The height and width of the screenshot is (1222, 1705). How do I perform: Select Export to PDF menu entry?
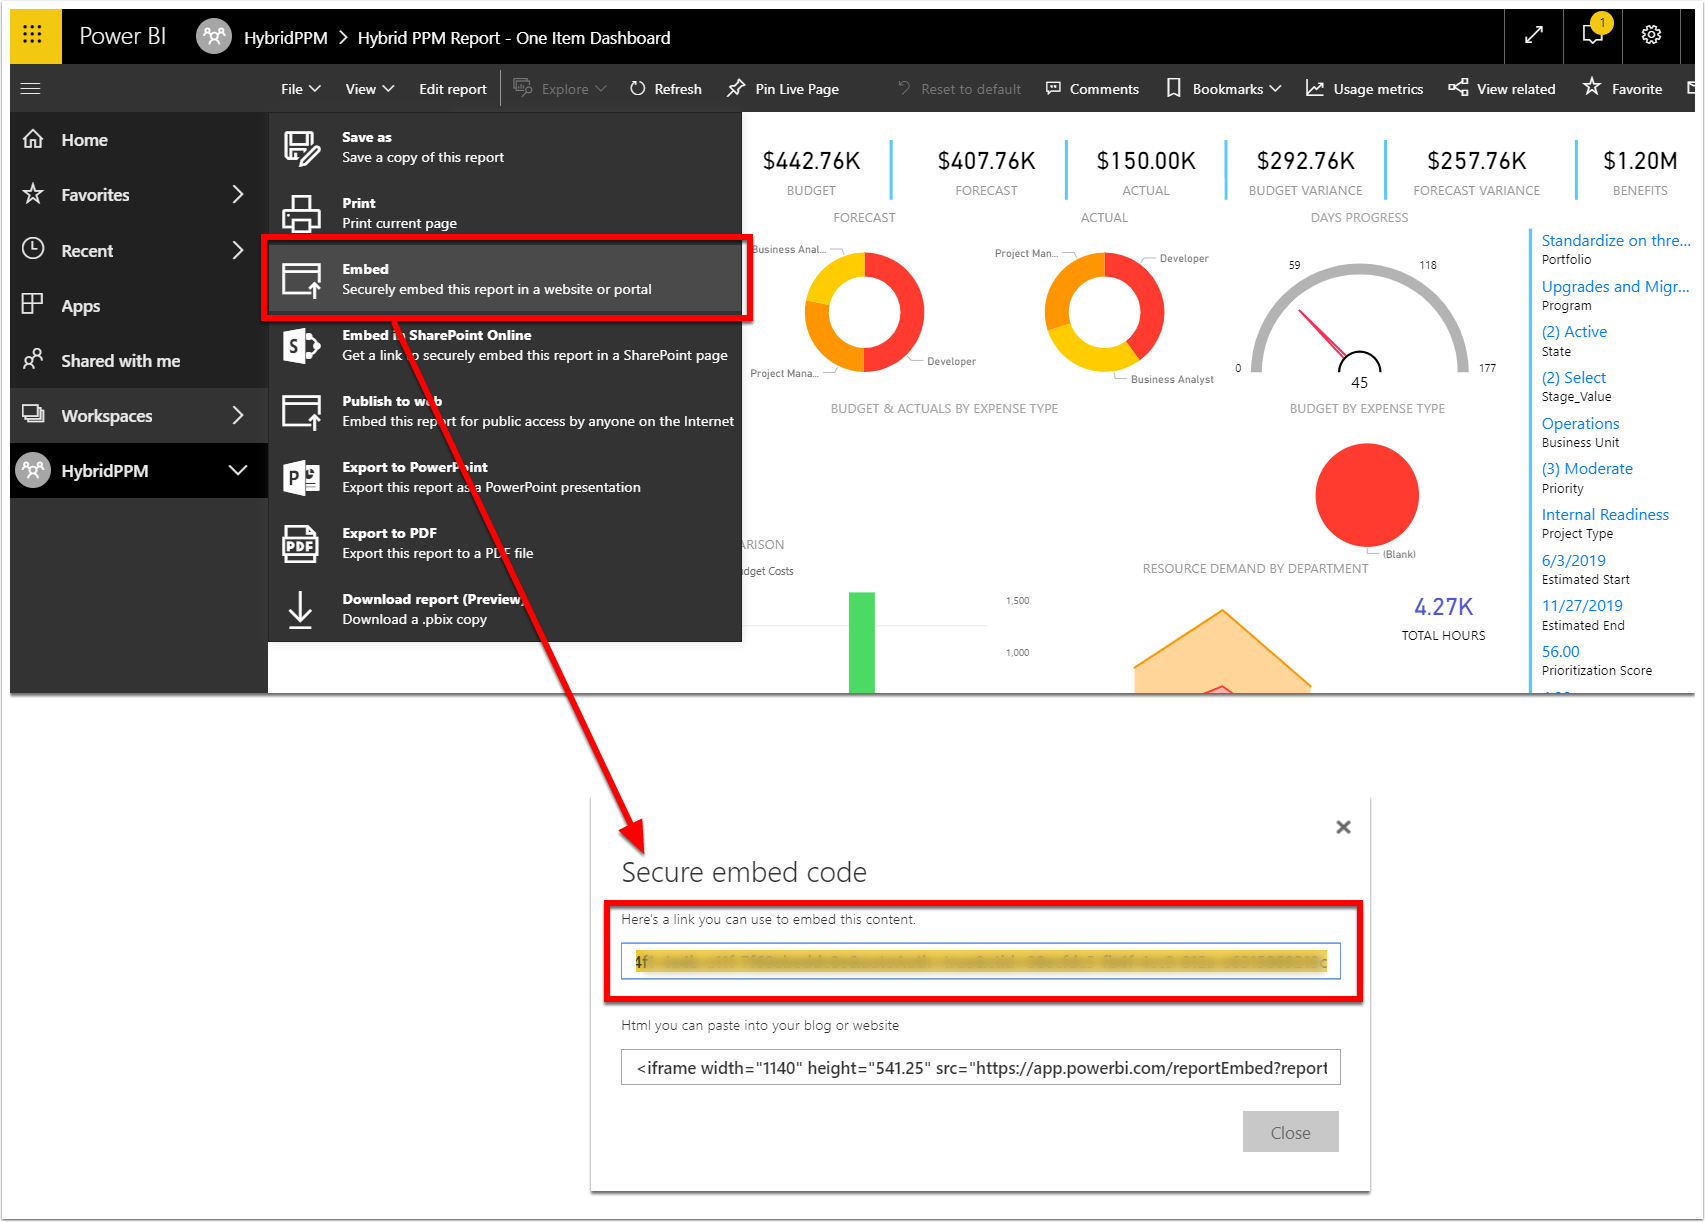pos(506,543)
